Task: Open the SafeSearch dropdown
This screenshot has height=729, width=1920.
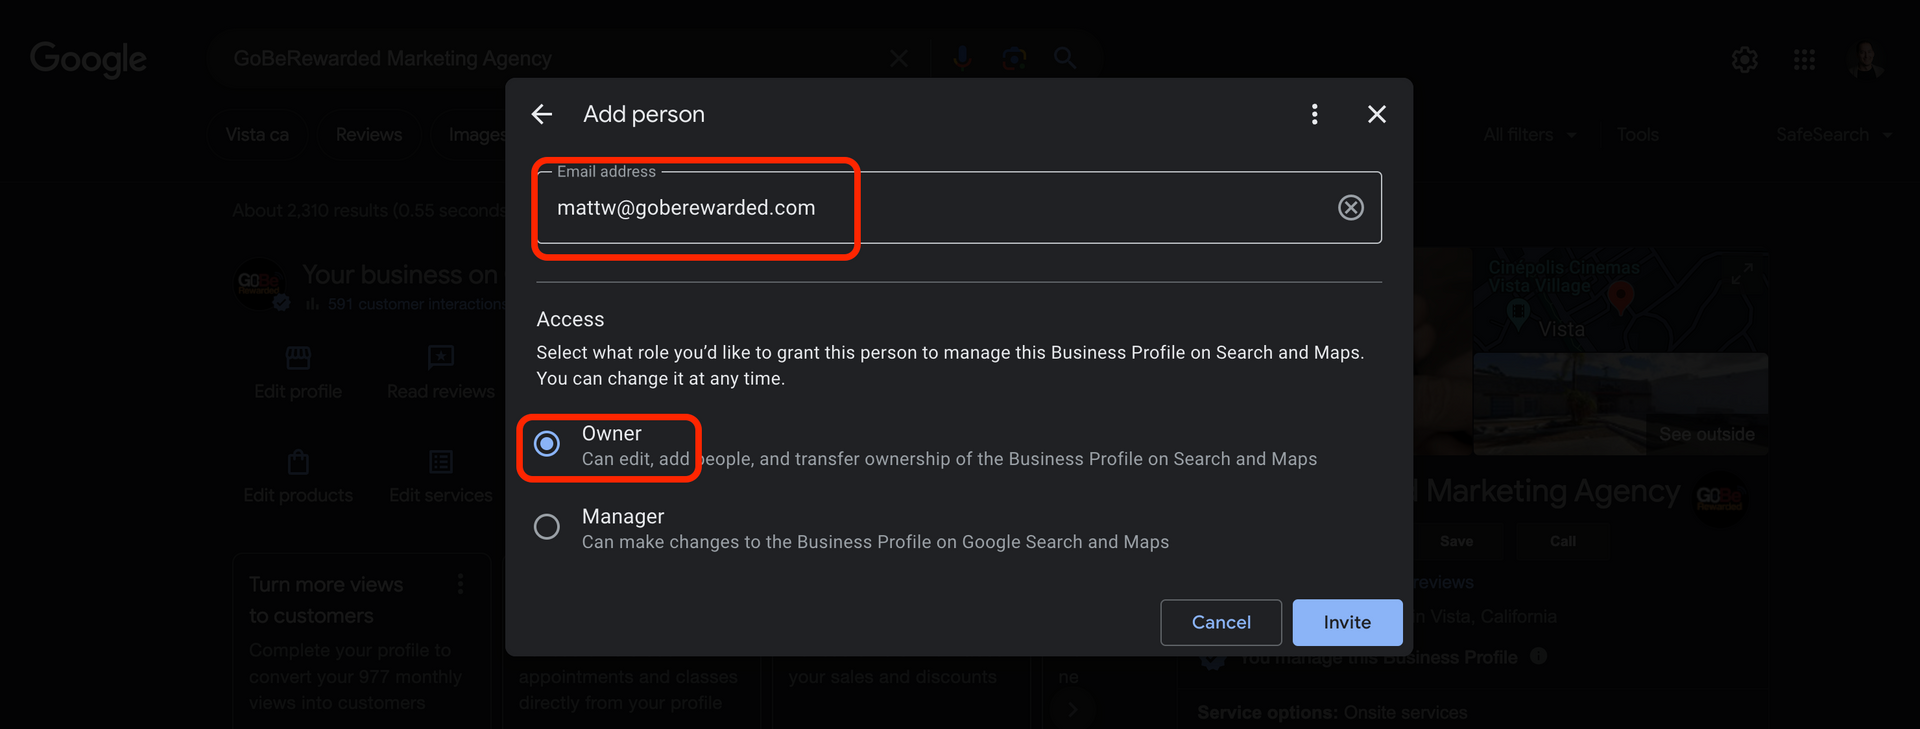Action: (x=1834, y=135)
